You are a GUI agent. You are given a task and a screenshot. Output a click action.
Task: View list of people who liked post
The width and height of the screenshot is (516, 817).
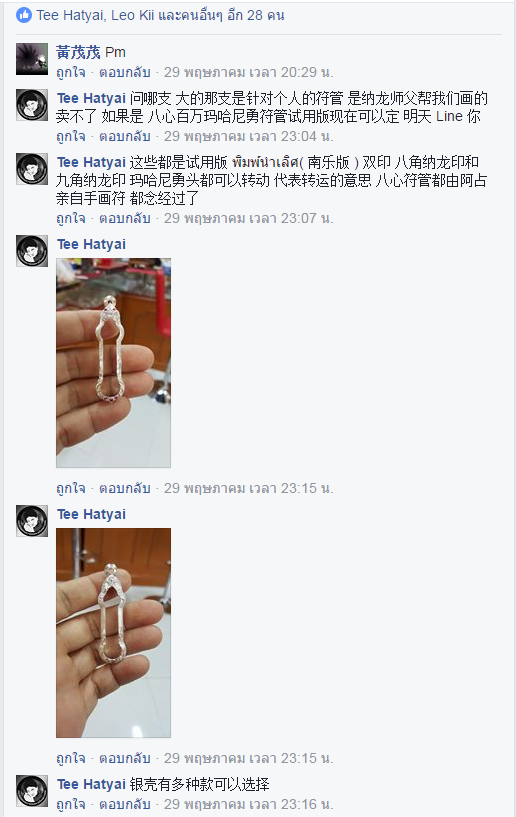point(161,15)
